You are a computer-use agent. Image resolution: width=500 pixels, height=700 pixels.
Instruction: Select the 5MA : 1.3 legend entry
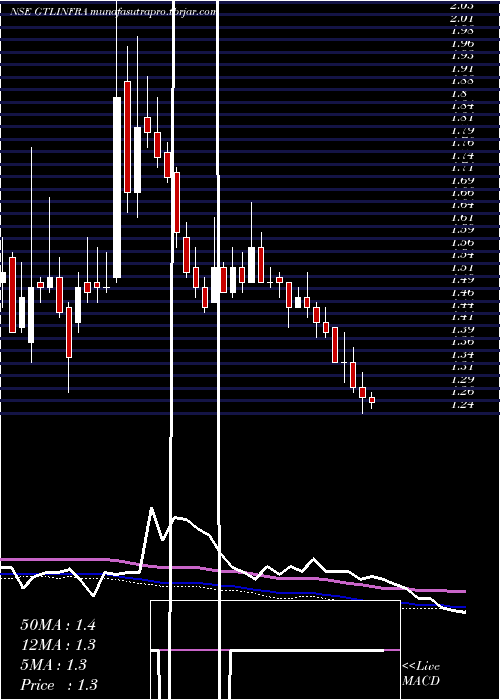[53, 665]
